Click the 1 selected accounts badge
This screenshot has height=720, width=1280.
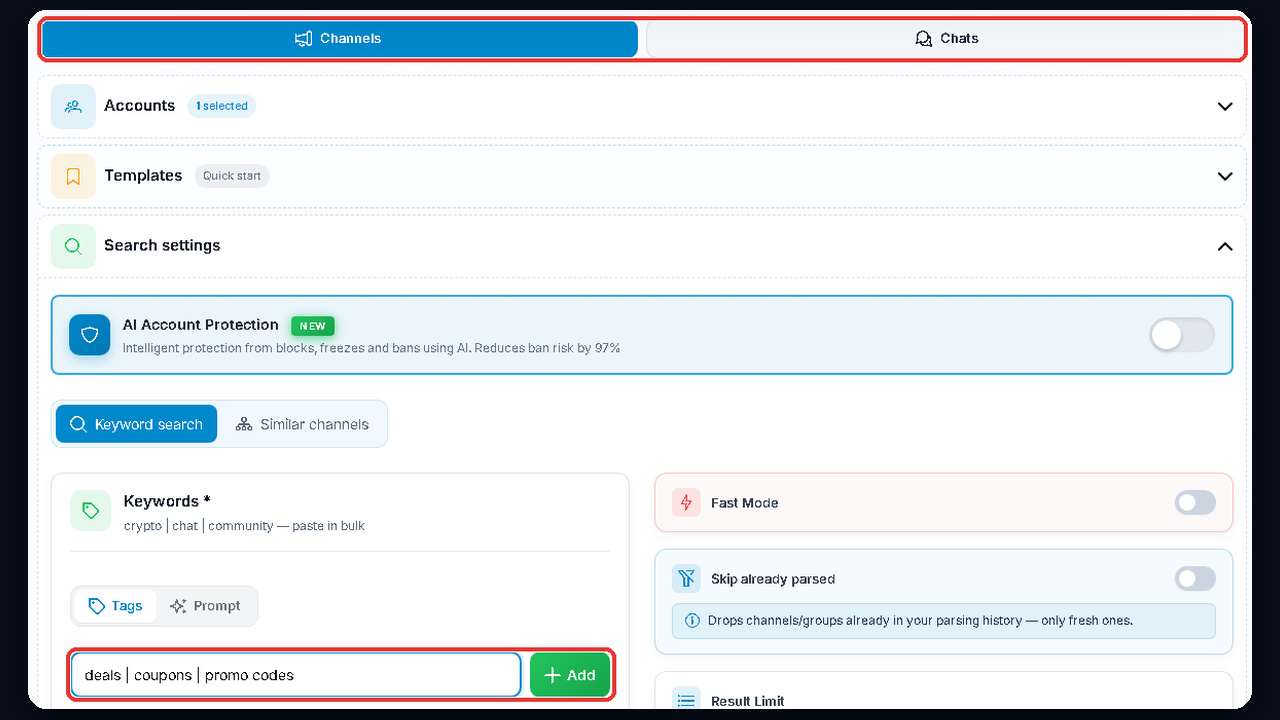(x=222, y=106)
